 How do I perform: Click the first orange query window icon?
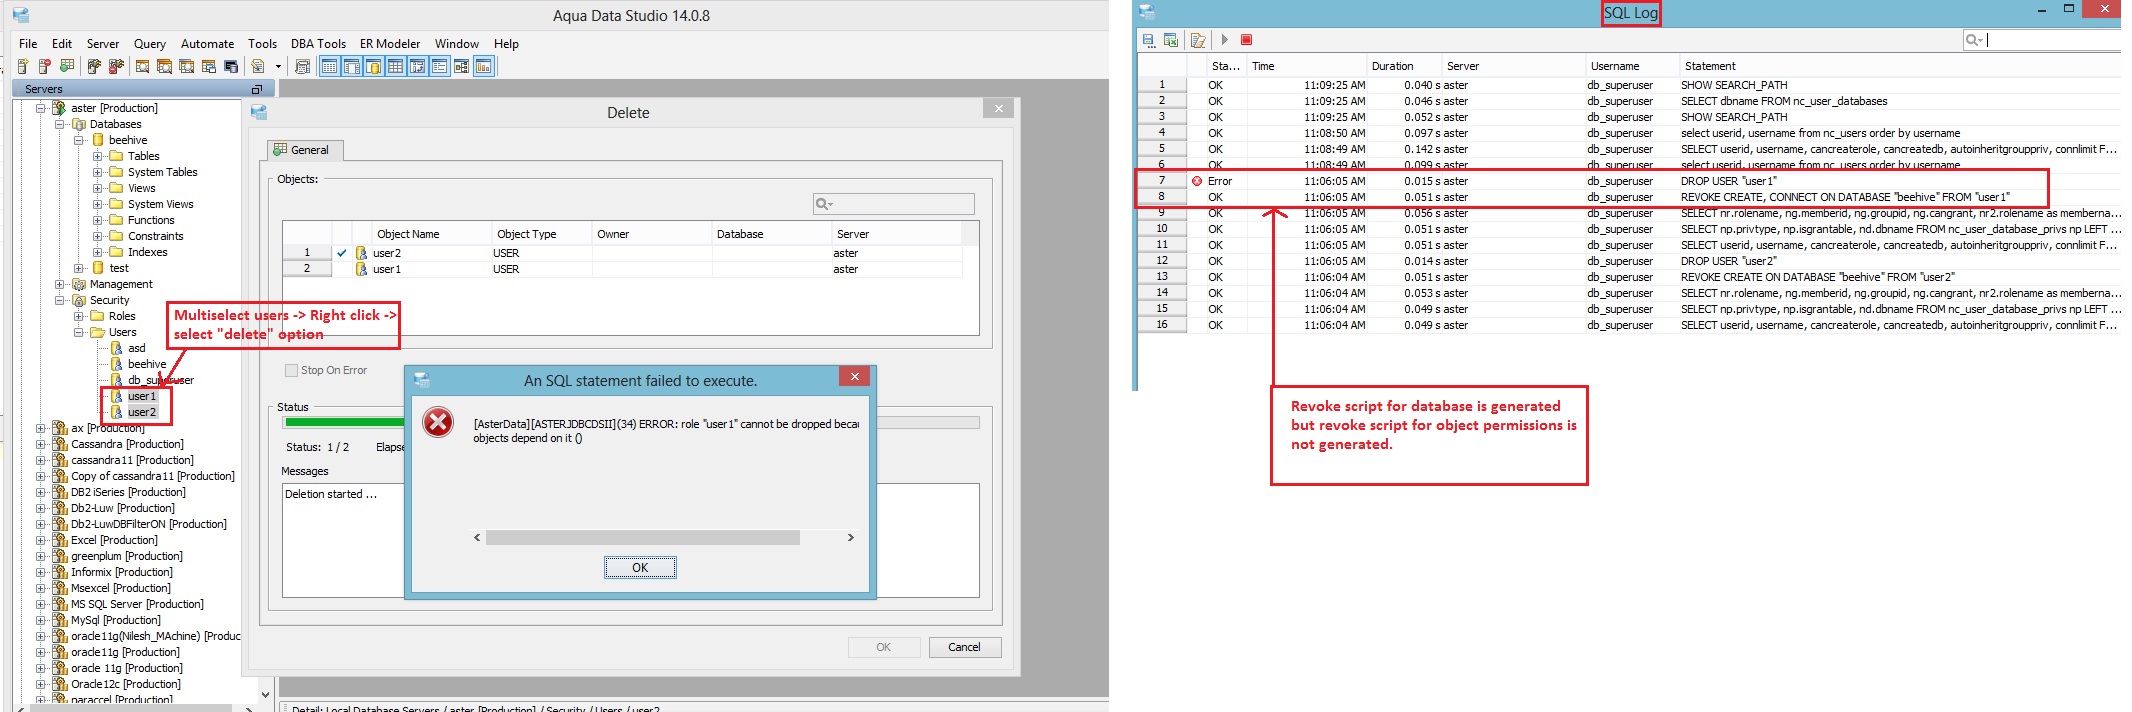point(142,66)
